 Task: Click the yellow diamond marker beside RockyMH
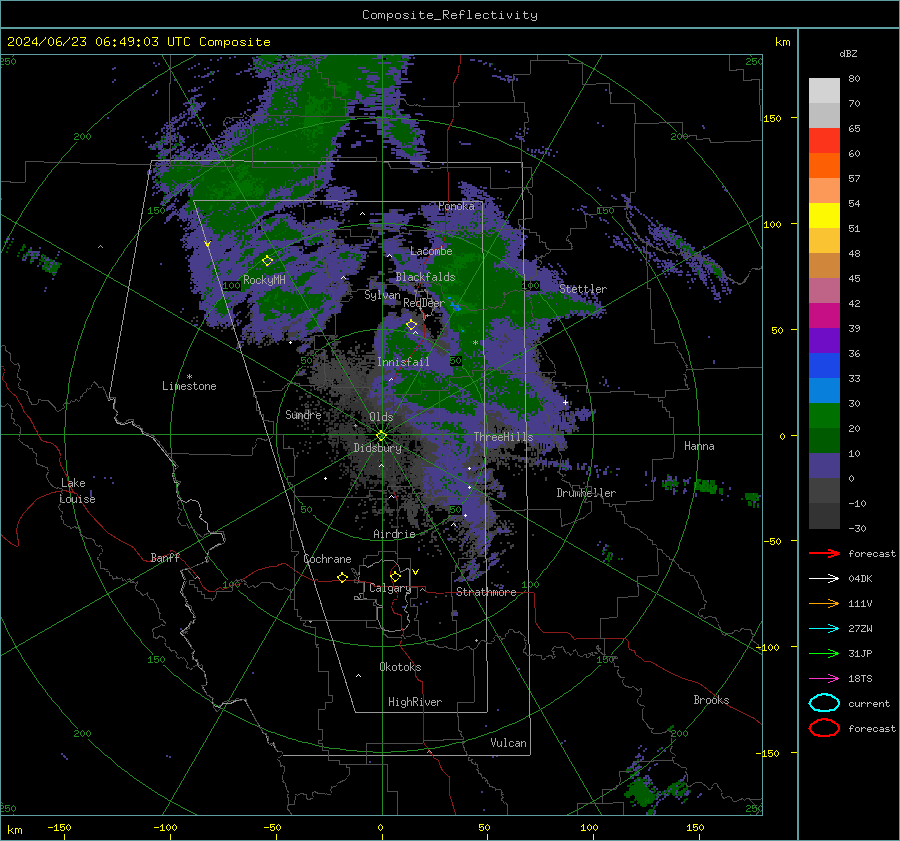tap(267, 261)
